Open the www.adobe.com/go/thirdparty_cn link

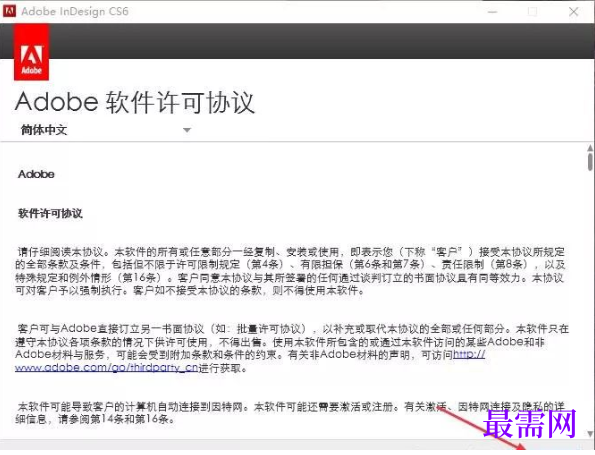pos(107,368)
